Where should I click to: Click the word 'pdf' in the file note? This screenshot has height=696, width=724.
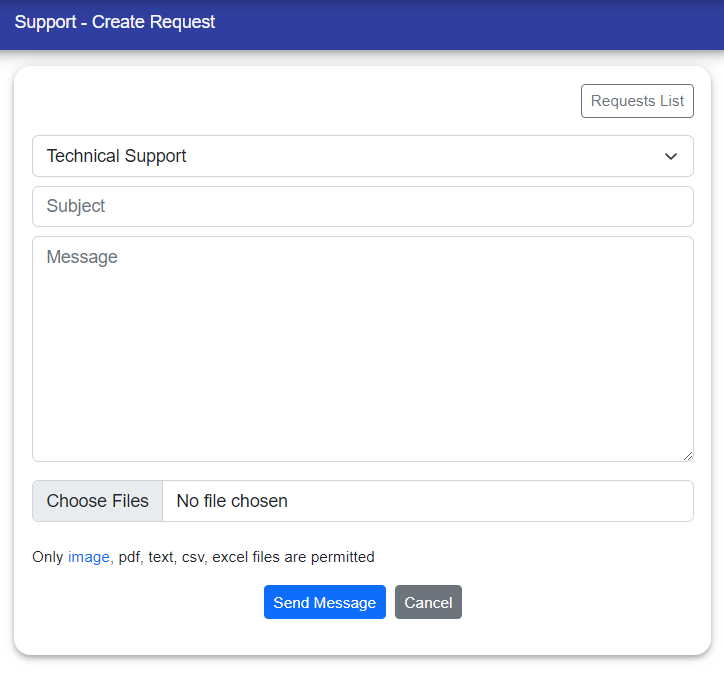130,557
